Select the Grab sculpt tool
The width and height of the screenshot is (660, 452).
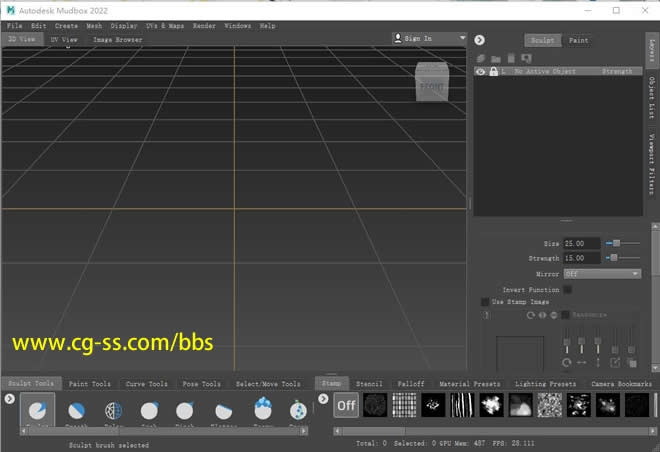(149, 411)
